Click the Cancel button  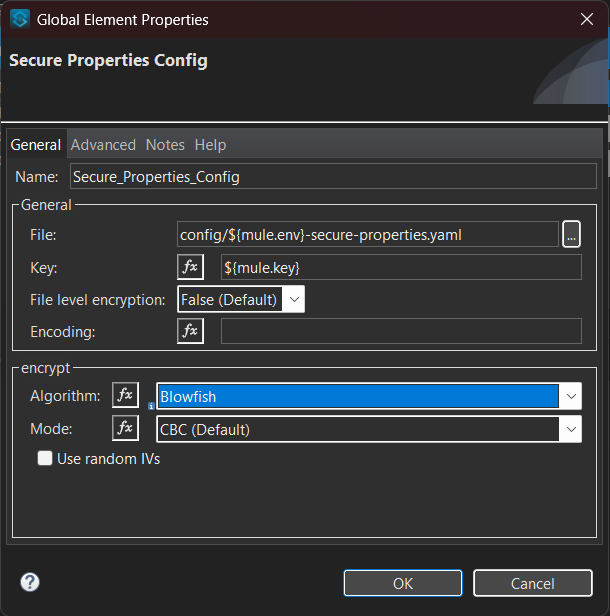[532, 583]
